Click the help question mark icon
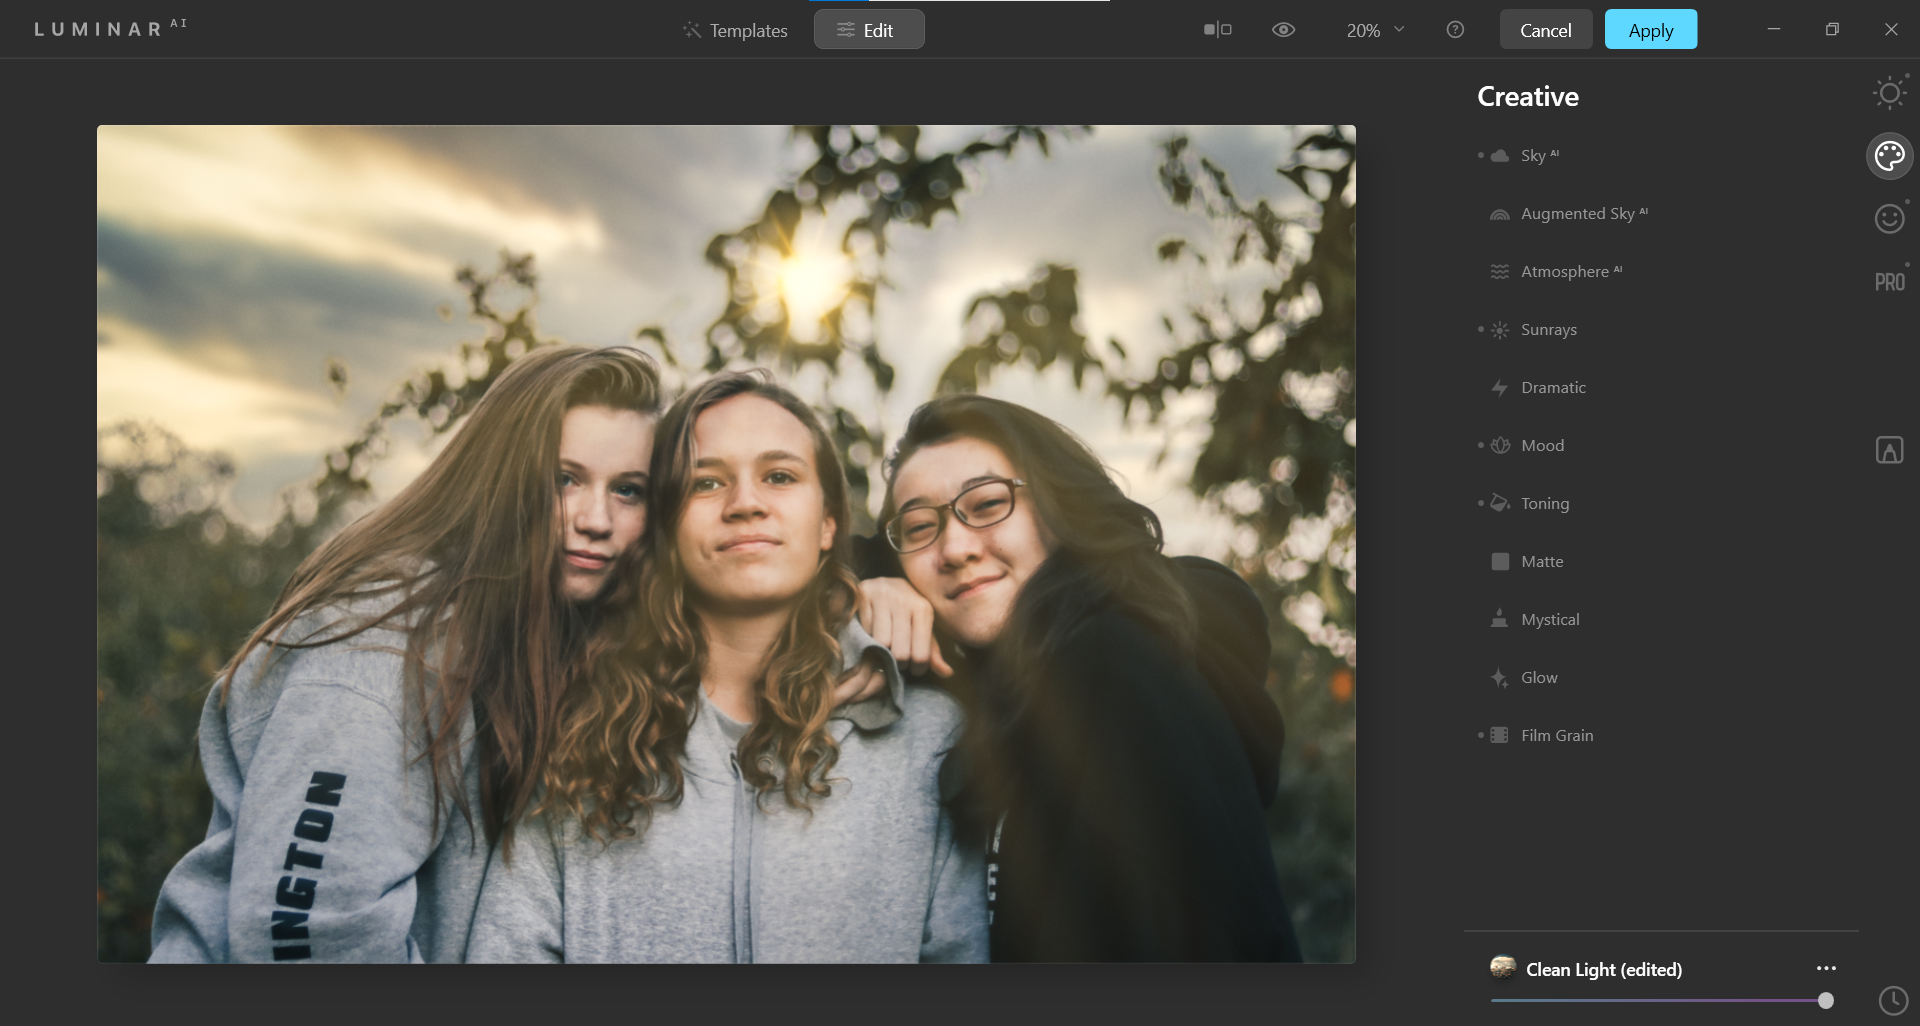Viewport: 1920px width, 1026px height. pyautogui.click(x=1455, y=30)
